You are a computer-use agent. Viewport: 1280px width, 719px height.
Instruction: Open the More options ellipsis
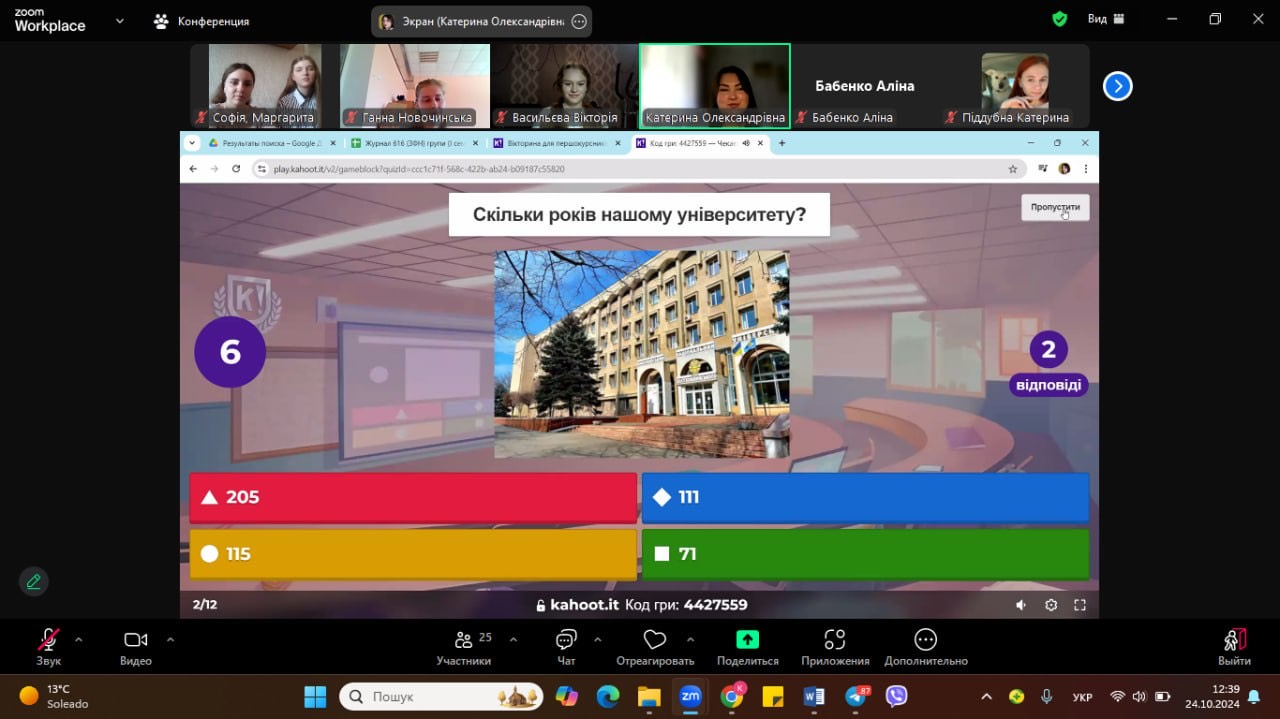(x=925, y=648)
